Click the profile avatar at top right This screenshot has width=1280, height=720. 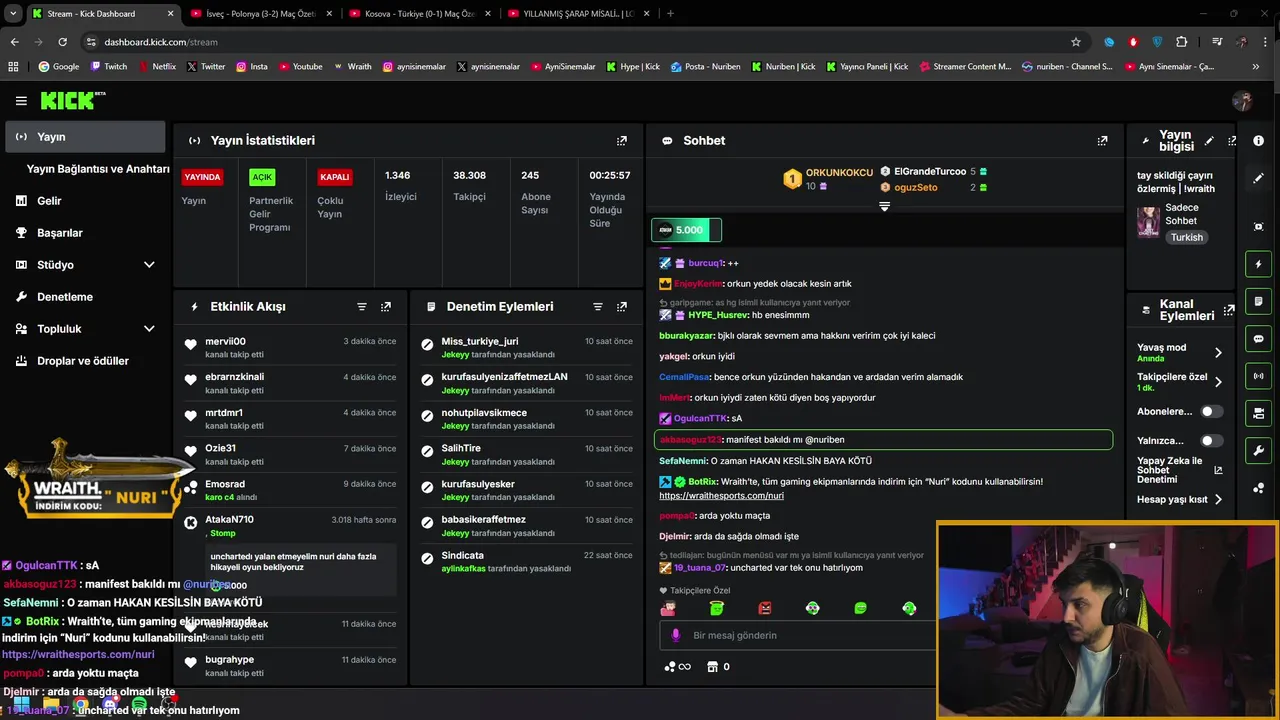click(1242, 101)
